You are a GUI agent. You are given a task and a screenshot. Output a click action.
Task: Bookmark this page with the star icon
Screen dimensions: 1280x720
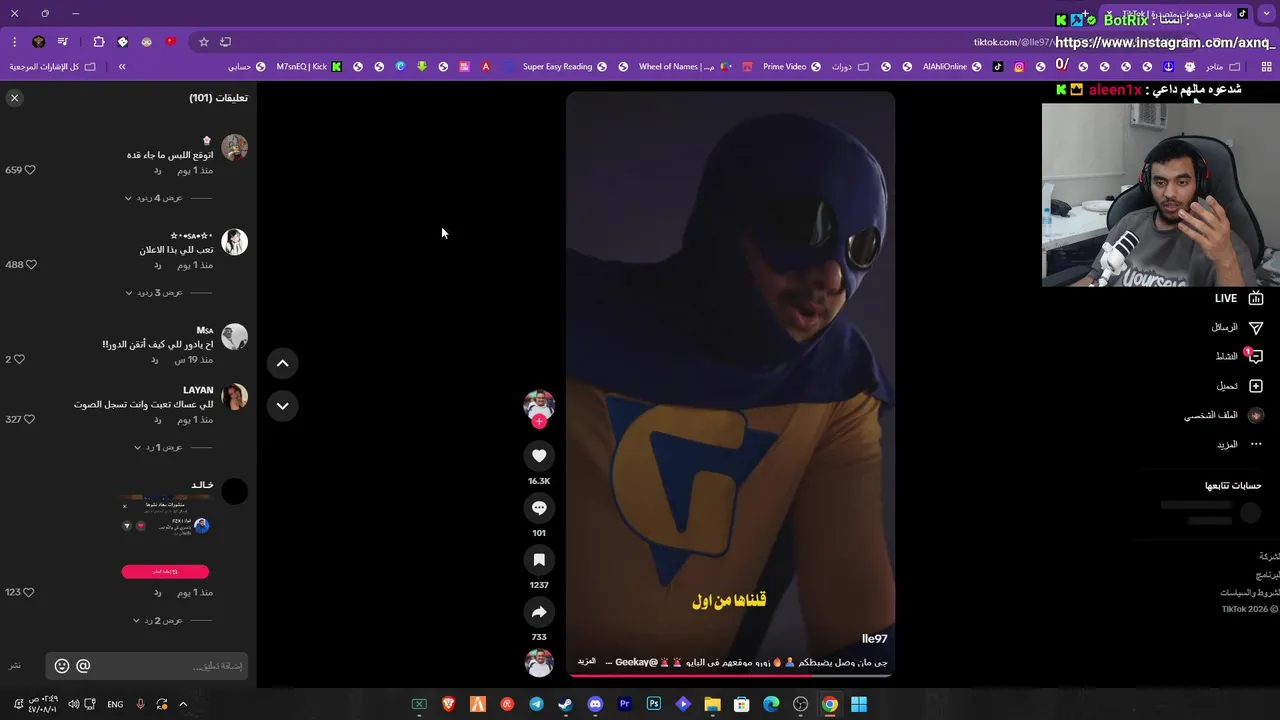(204, 42)
